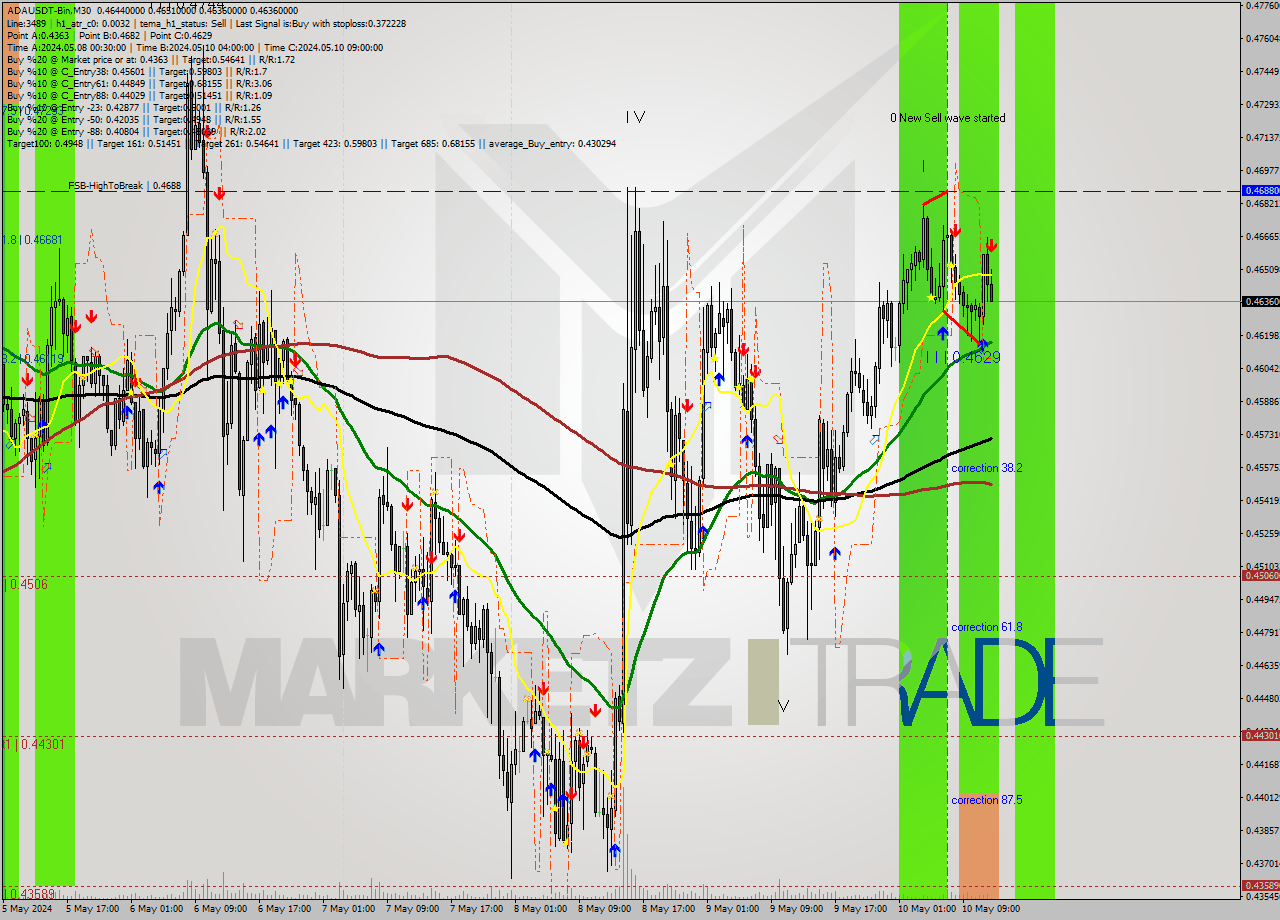
Task: Click the '5 May 17:00' time label
Action: [94, 909]
